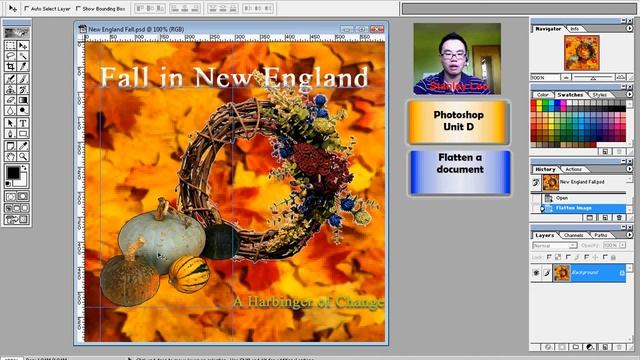
Task: Select the Zoom tool
Action: point(23,156)
